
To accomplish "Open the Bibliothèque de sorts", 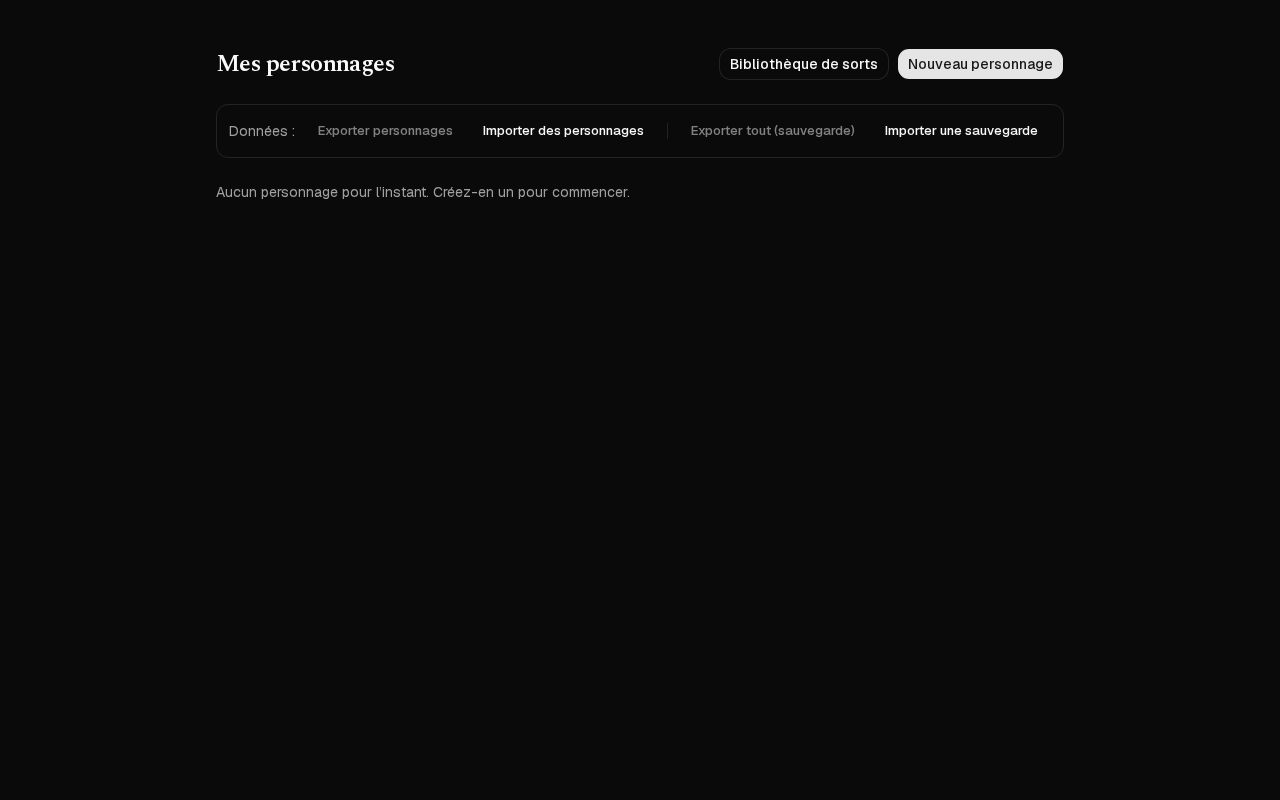I will (804, 64).
